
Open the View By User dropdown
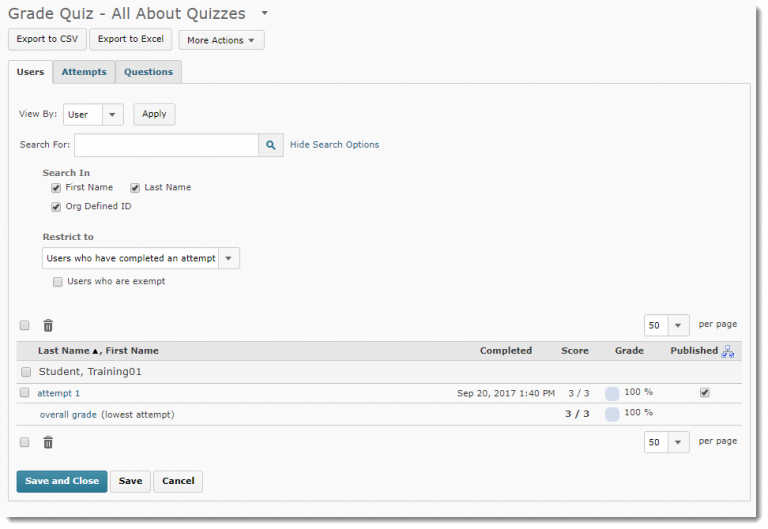coord(93,114)
